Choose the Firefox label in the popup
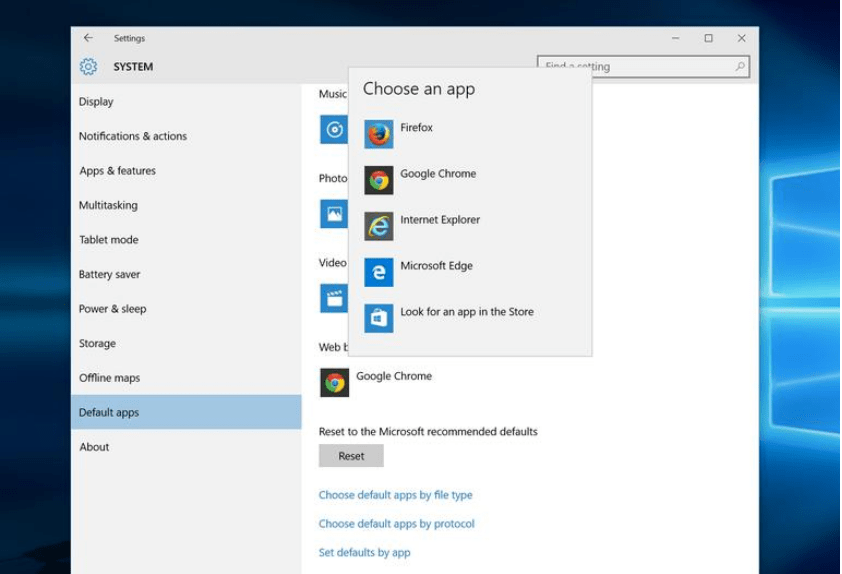Viewport: 842px width, 574px height. tap(416, 128)
